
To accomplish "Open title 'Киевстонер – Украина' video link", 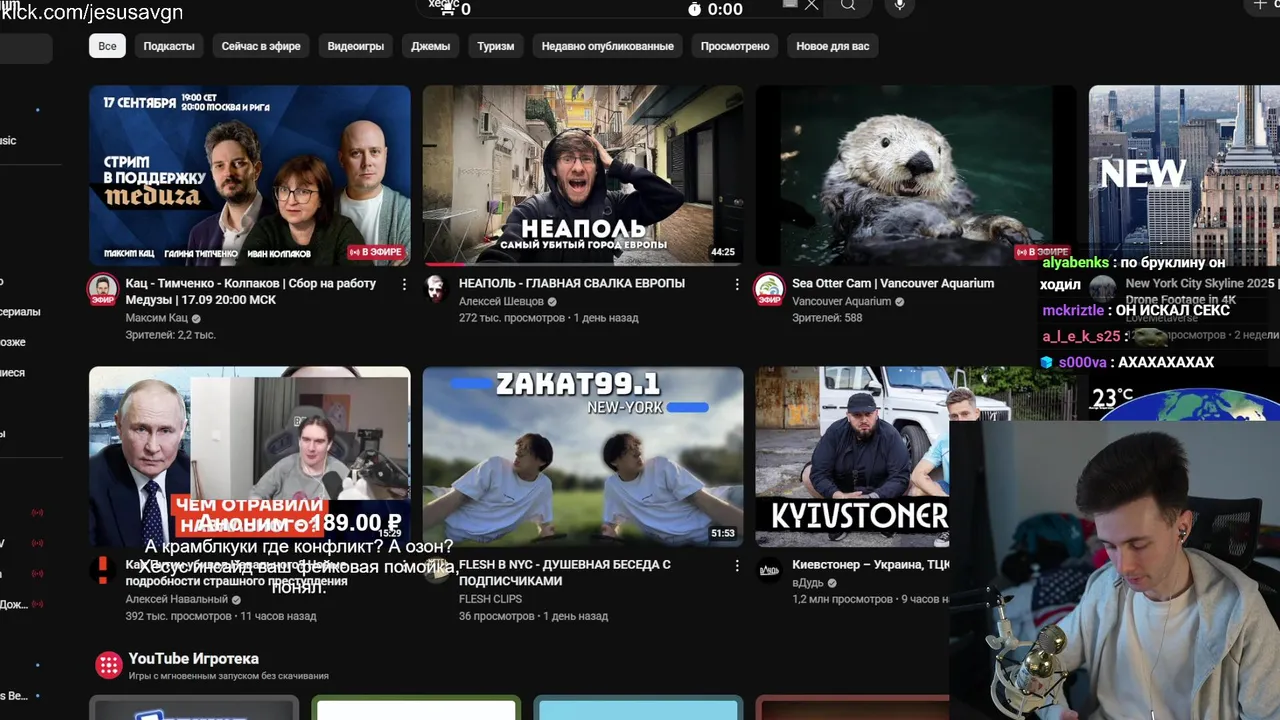I will click(870, 565).
